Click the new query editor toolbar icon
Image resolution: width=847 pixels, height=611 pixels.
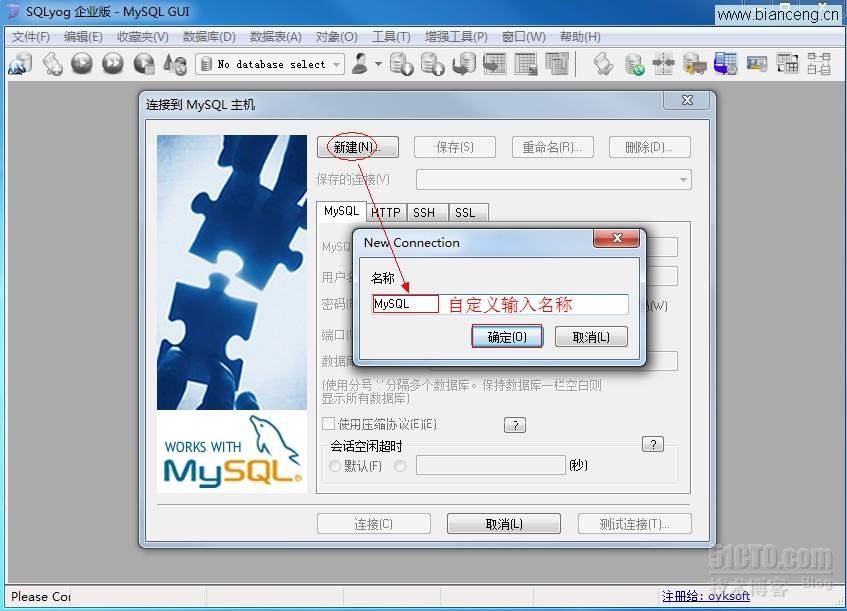[52, 64]
